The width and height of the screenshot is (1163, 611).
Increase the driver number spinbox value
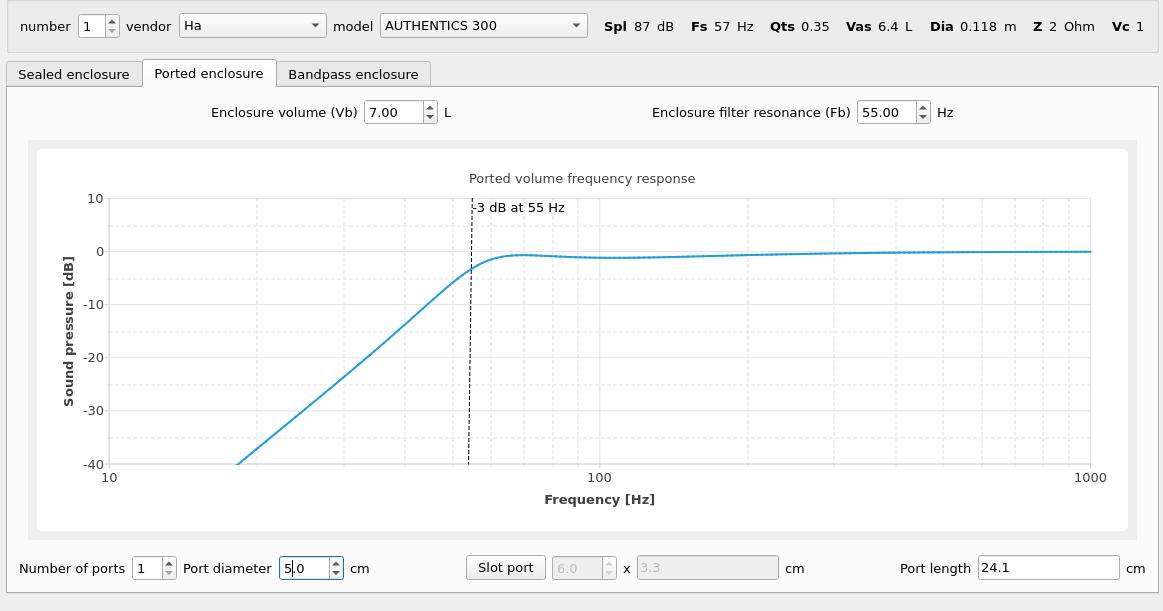tap(112, 21)
